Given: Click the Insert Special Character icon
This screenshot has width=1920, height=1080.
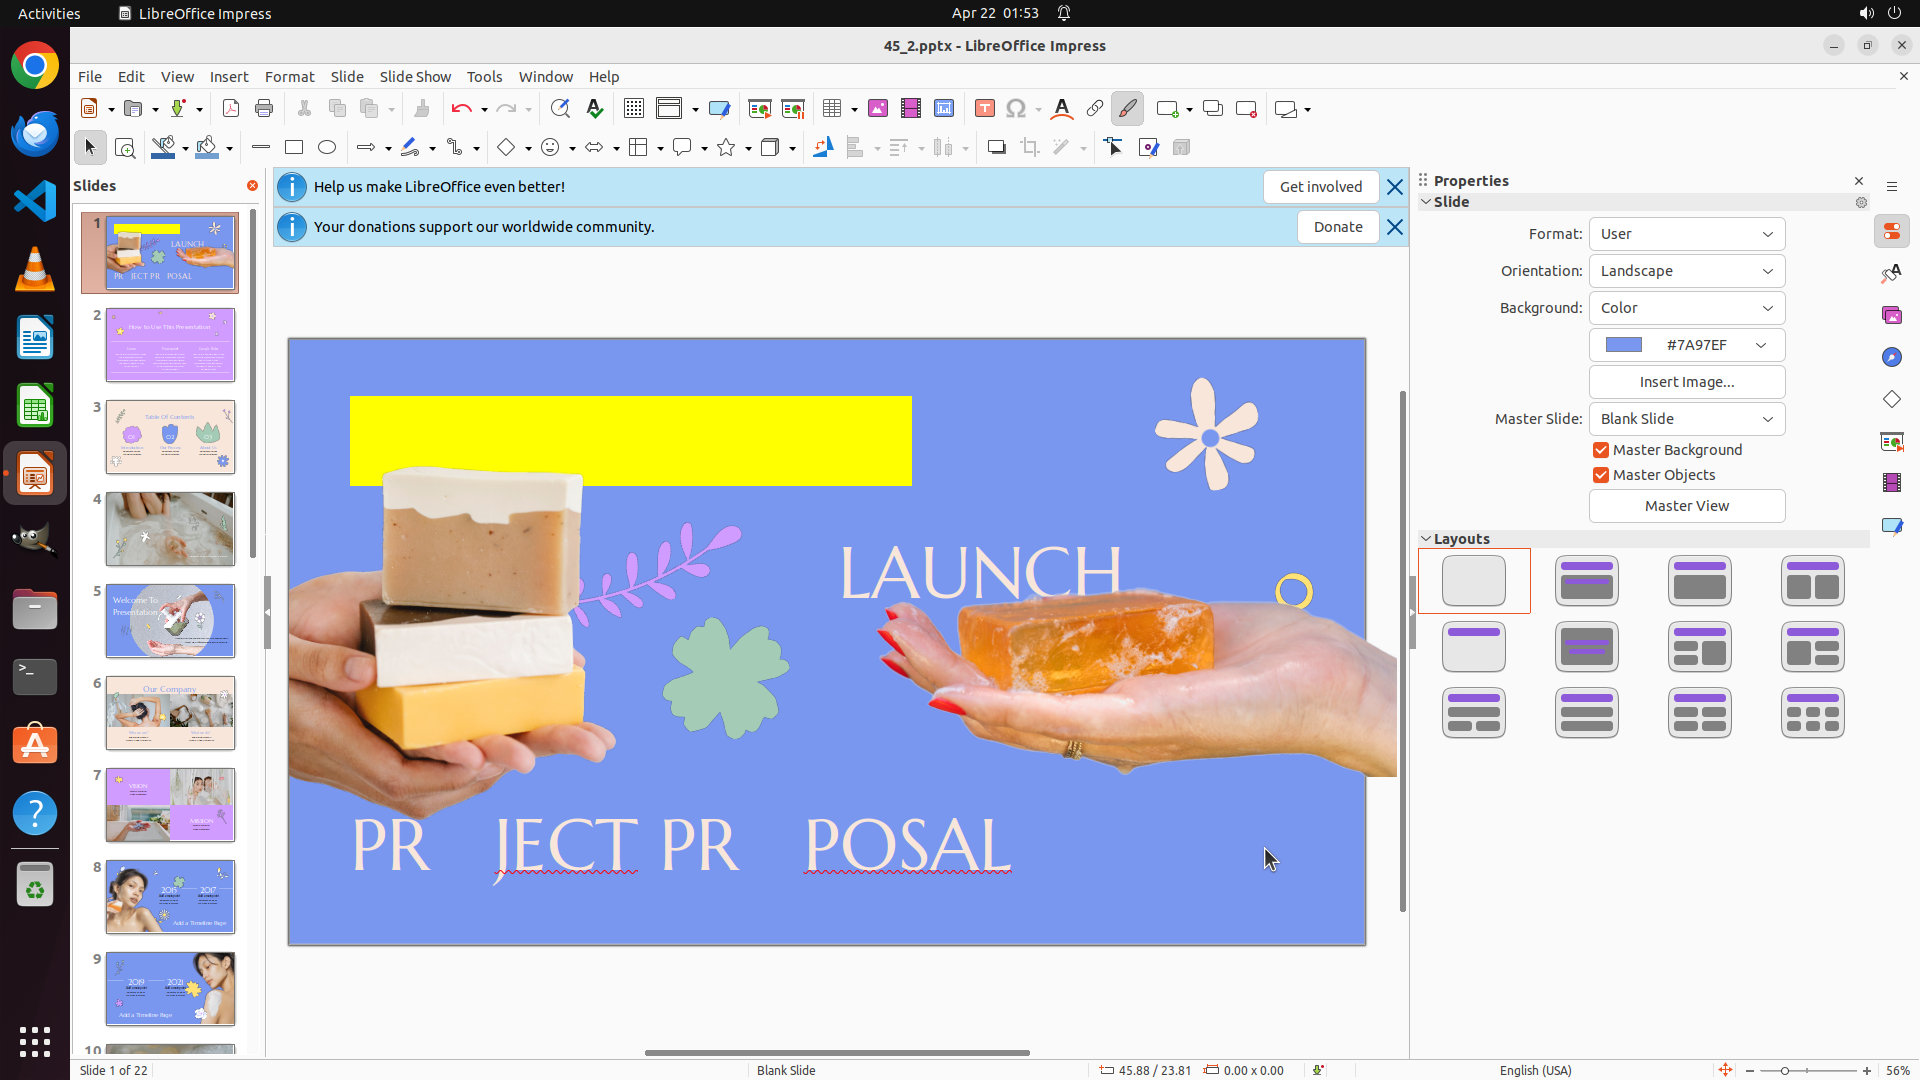Looking at the screenshot, I should (x=1016, y=109).
